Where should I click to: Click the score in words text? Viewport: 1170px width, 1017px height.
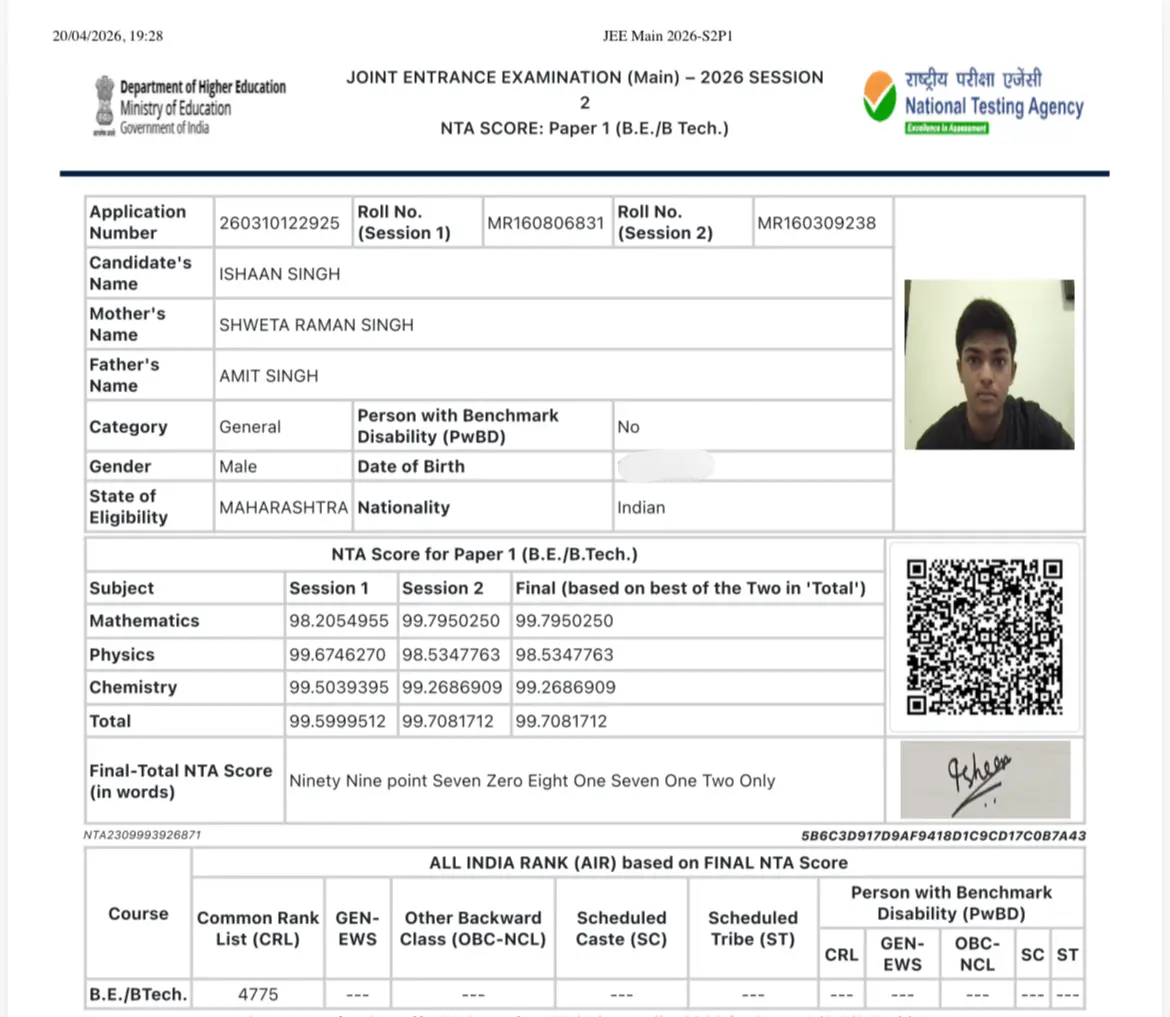click(532, 780)
